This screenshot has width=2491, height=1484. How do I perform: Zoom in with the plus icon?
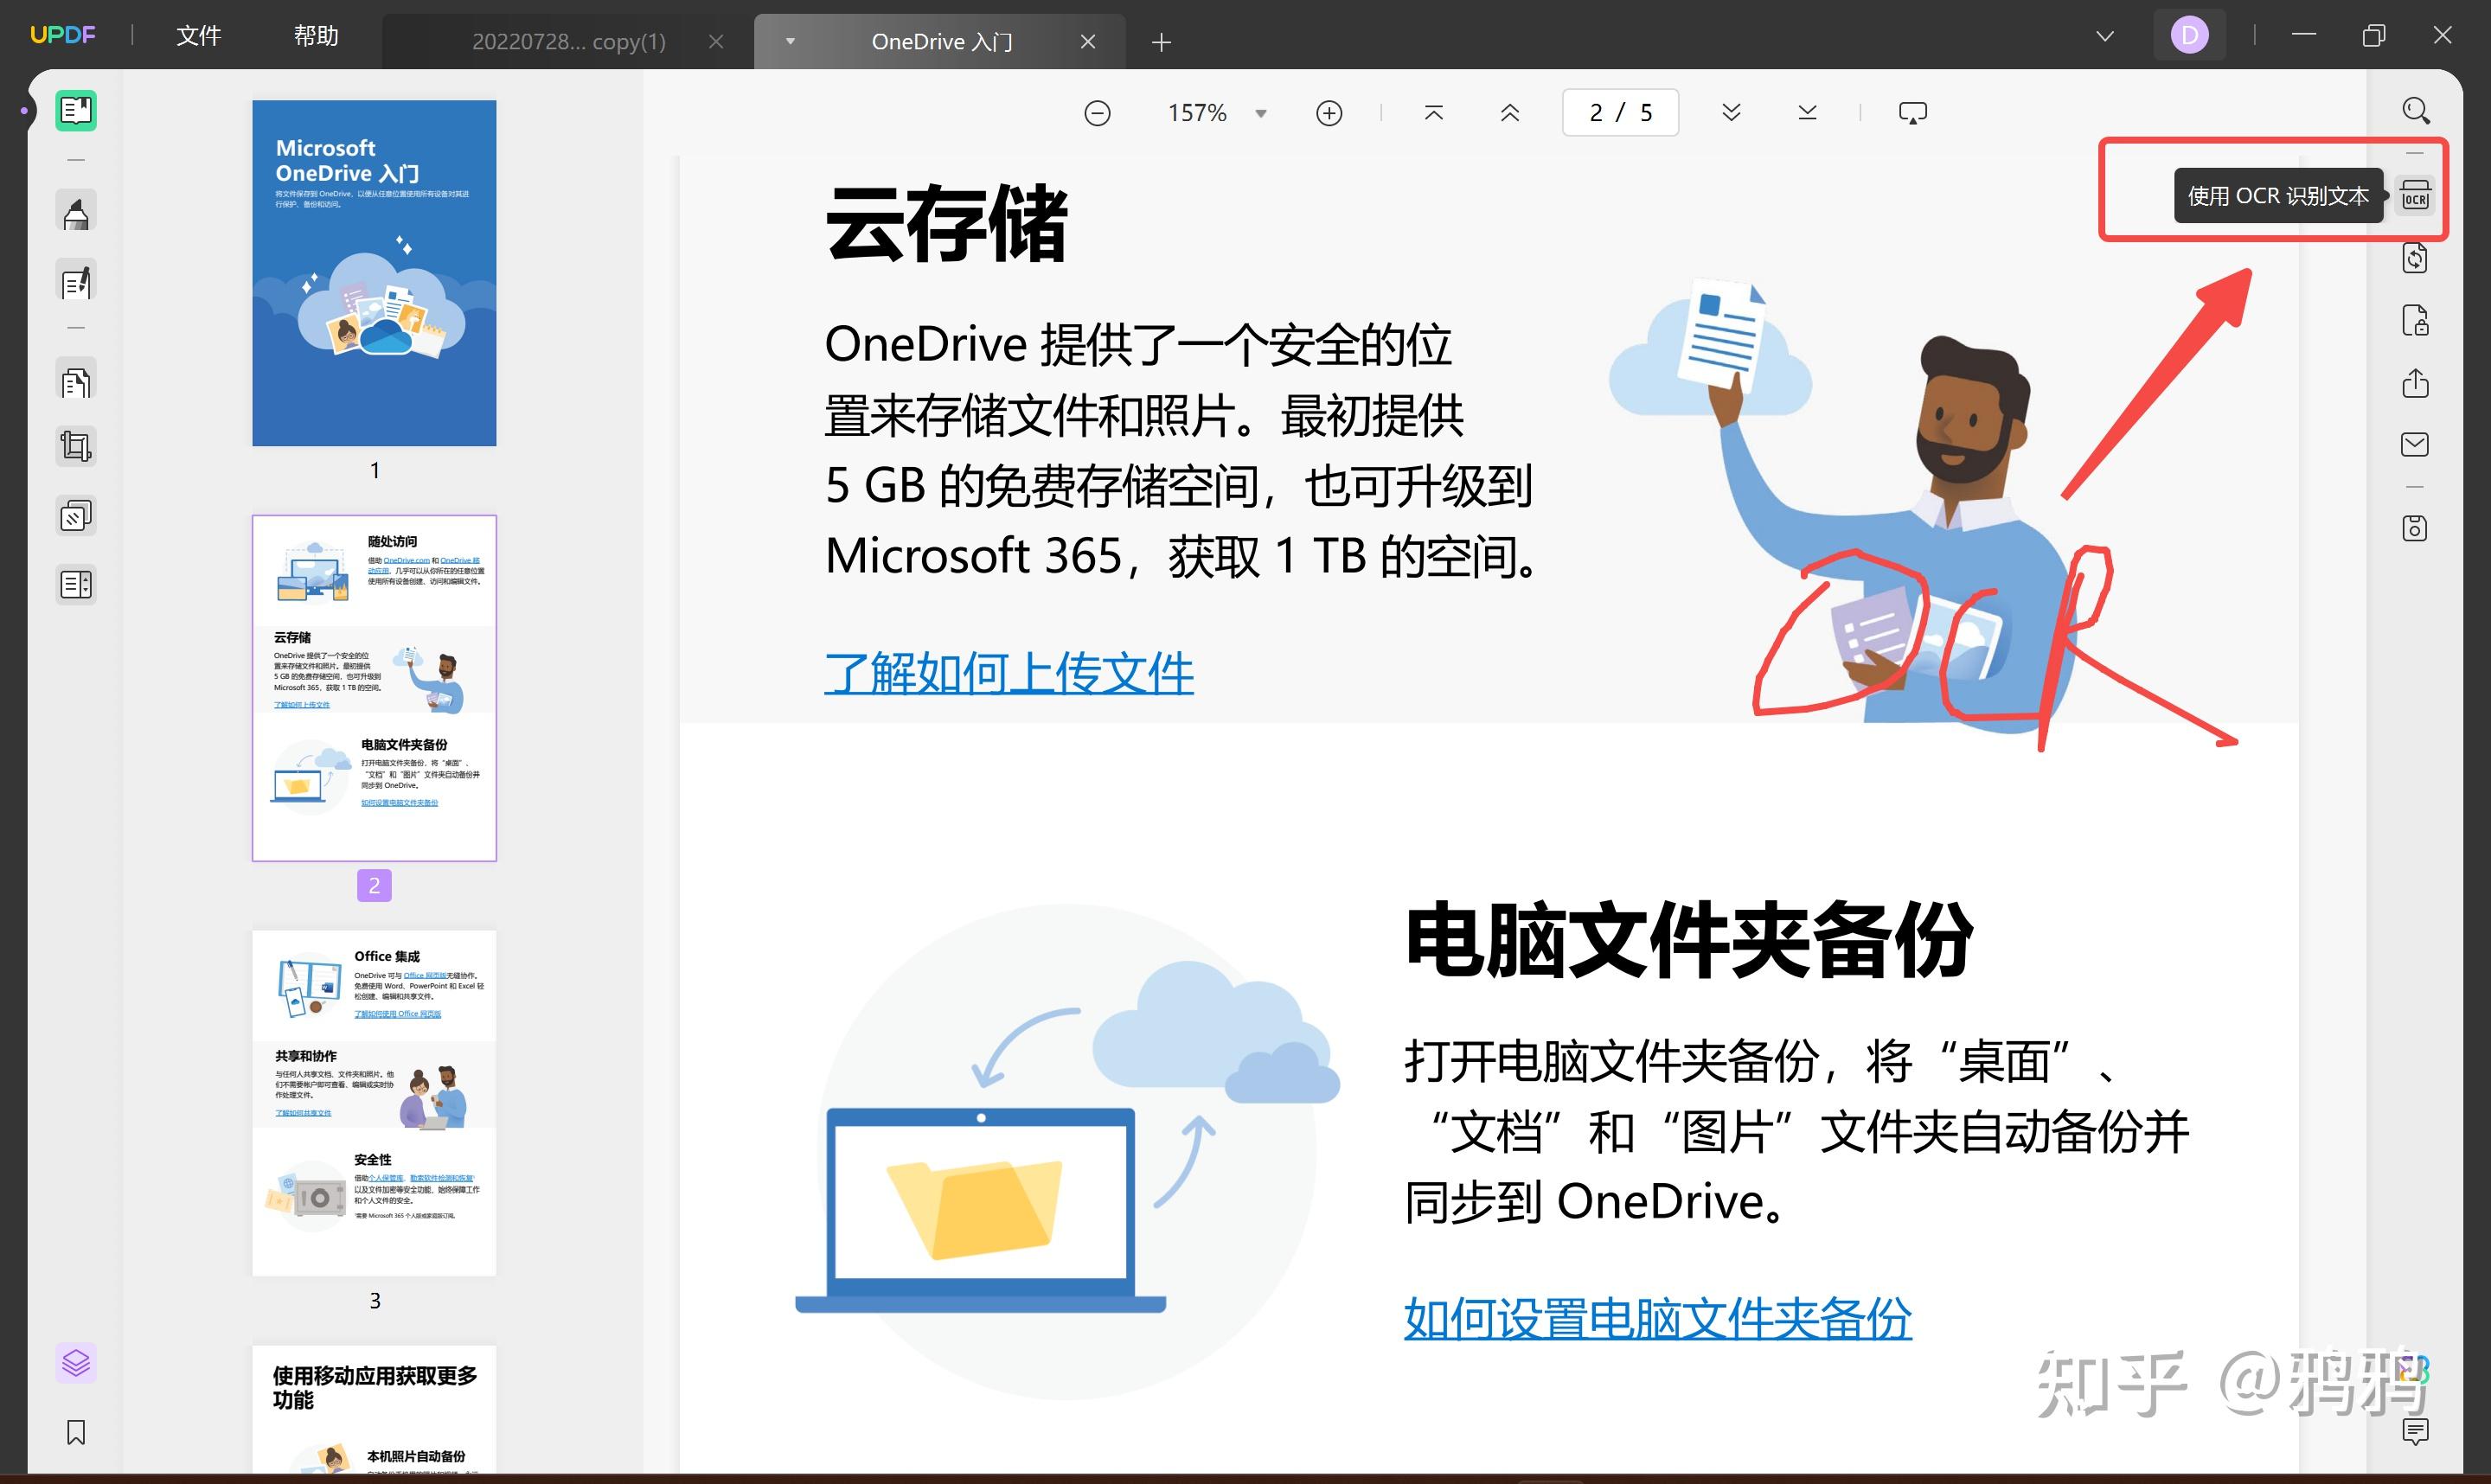coord(1329,113)
